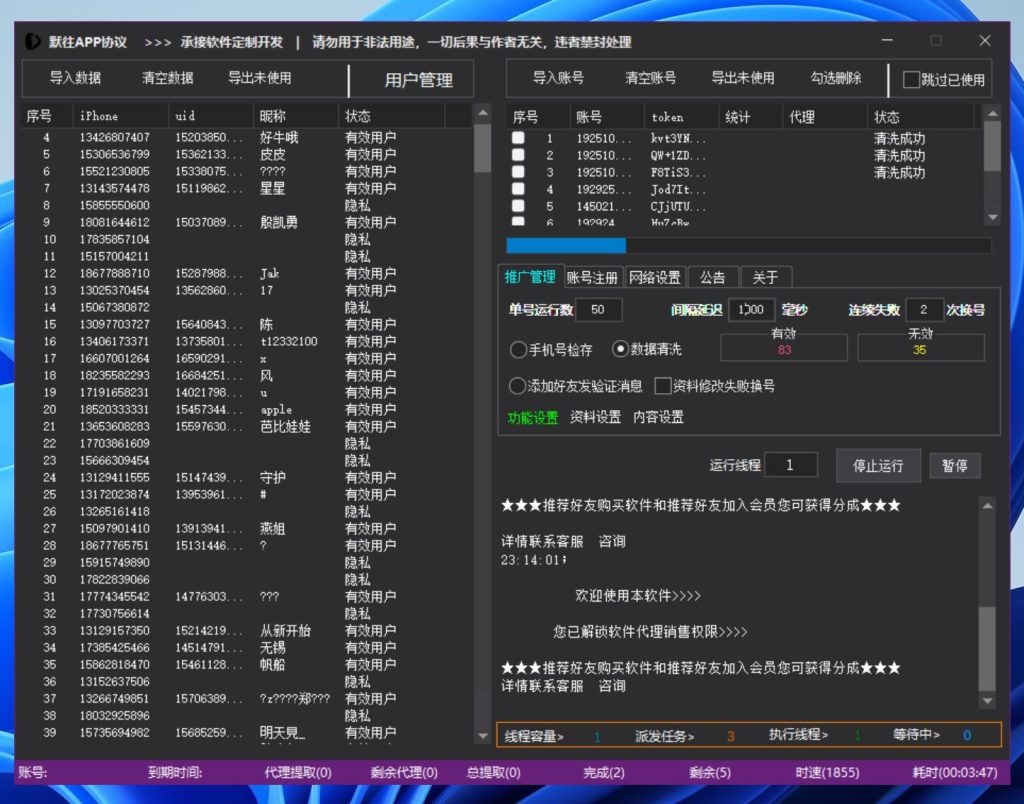Toggle 资料修改失败换号 checkbox
This screenshot has width=1024, height=804.
(662, 386)
